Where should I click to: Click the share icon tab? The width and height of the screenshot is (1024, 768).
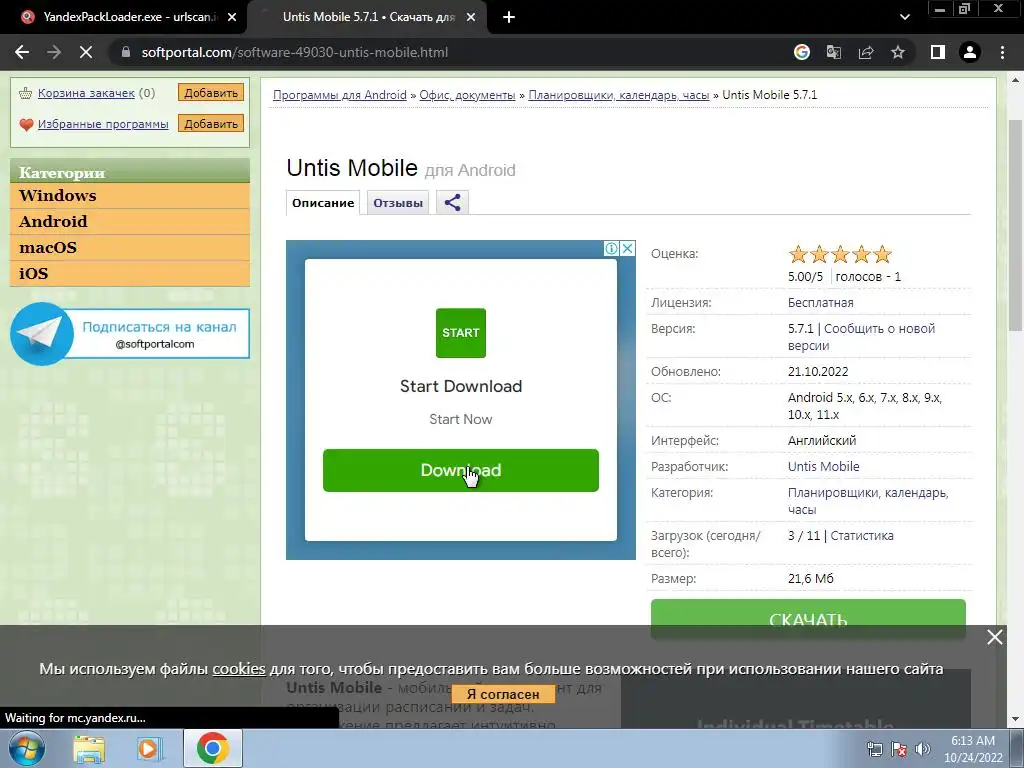click(x=453, y=202)
